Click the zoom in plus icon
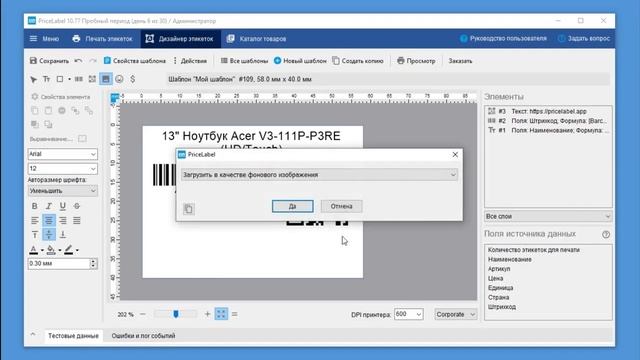Image resolution: width=640 pixels, height=360 pixels. [207, 314]
